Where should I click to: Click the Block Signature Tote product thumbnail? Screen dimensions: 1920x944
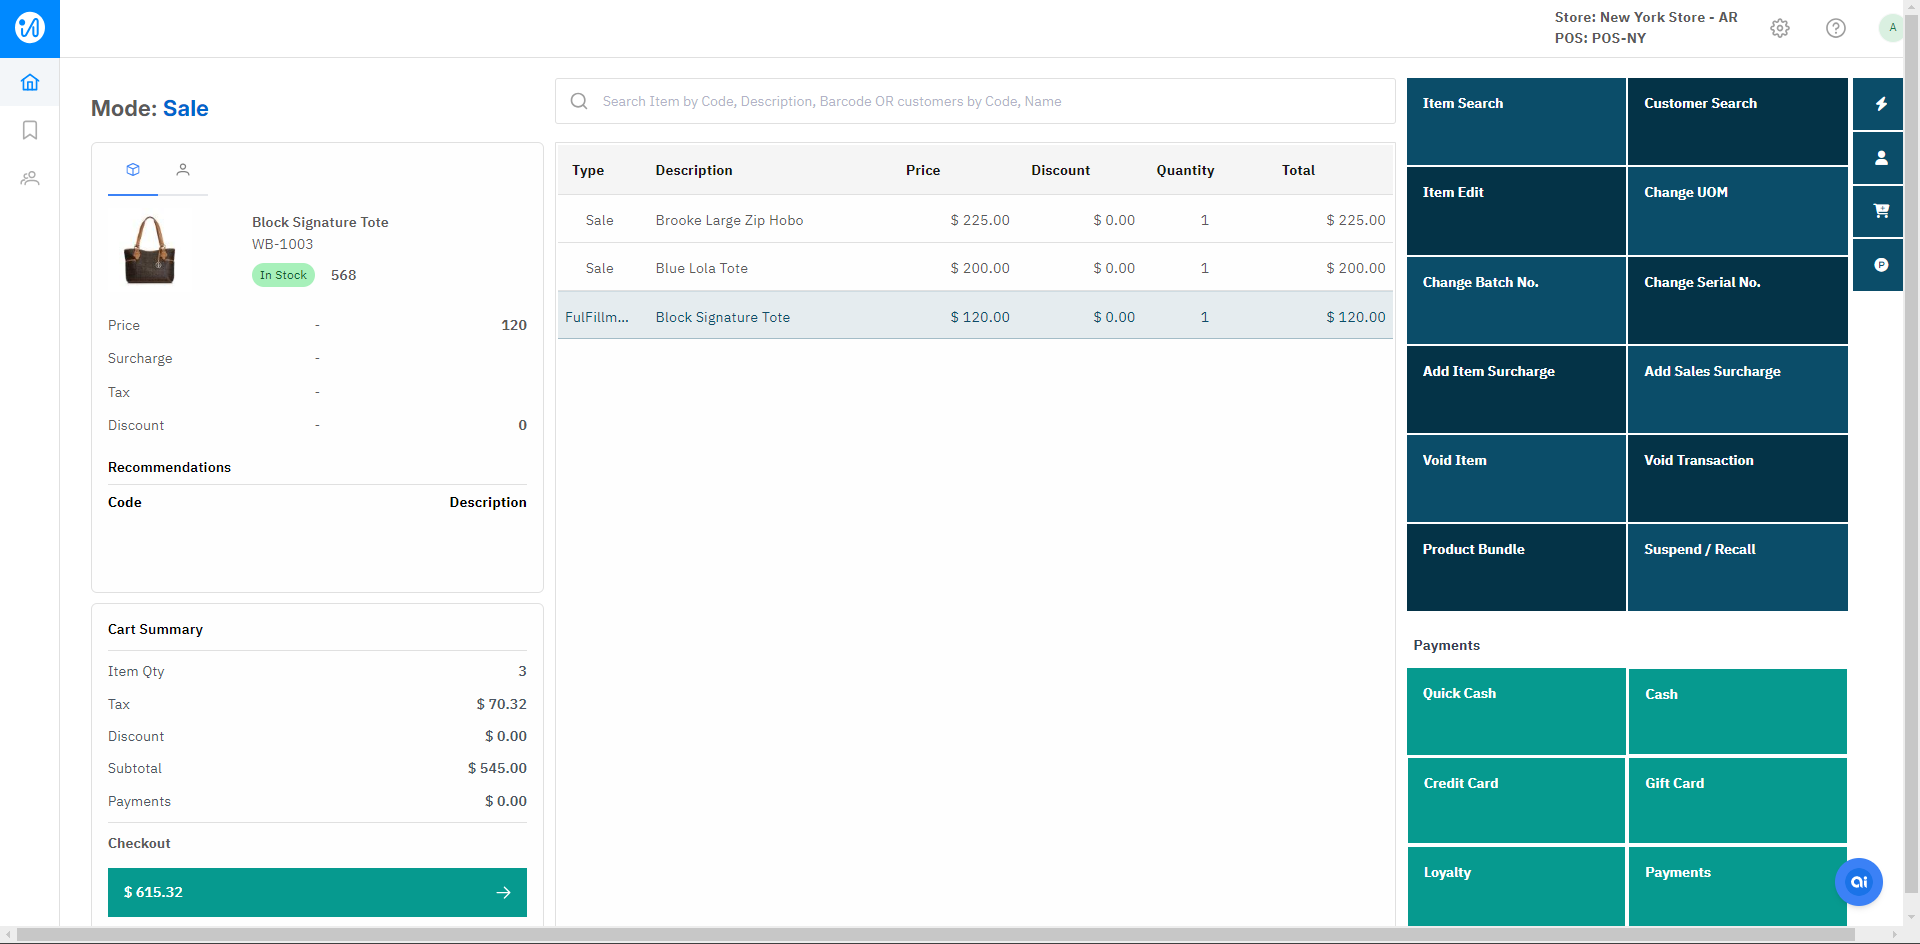pos(150,250)
